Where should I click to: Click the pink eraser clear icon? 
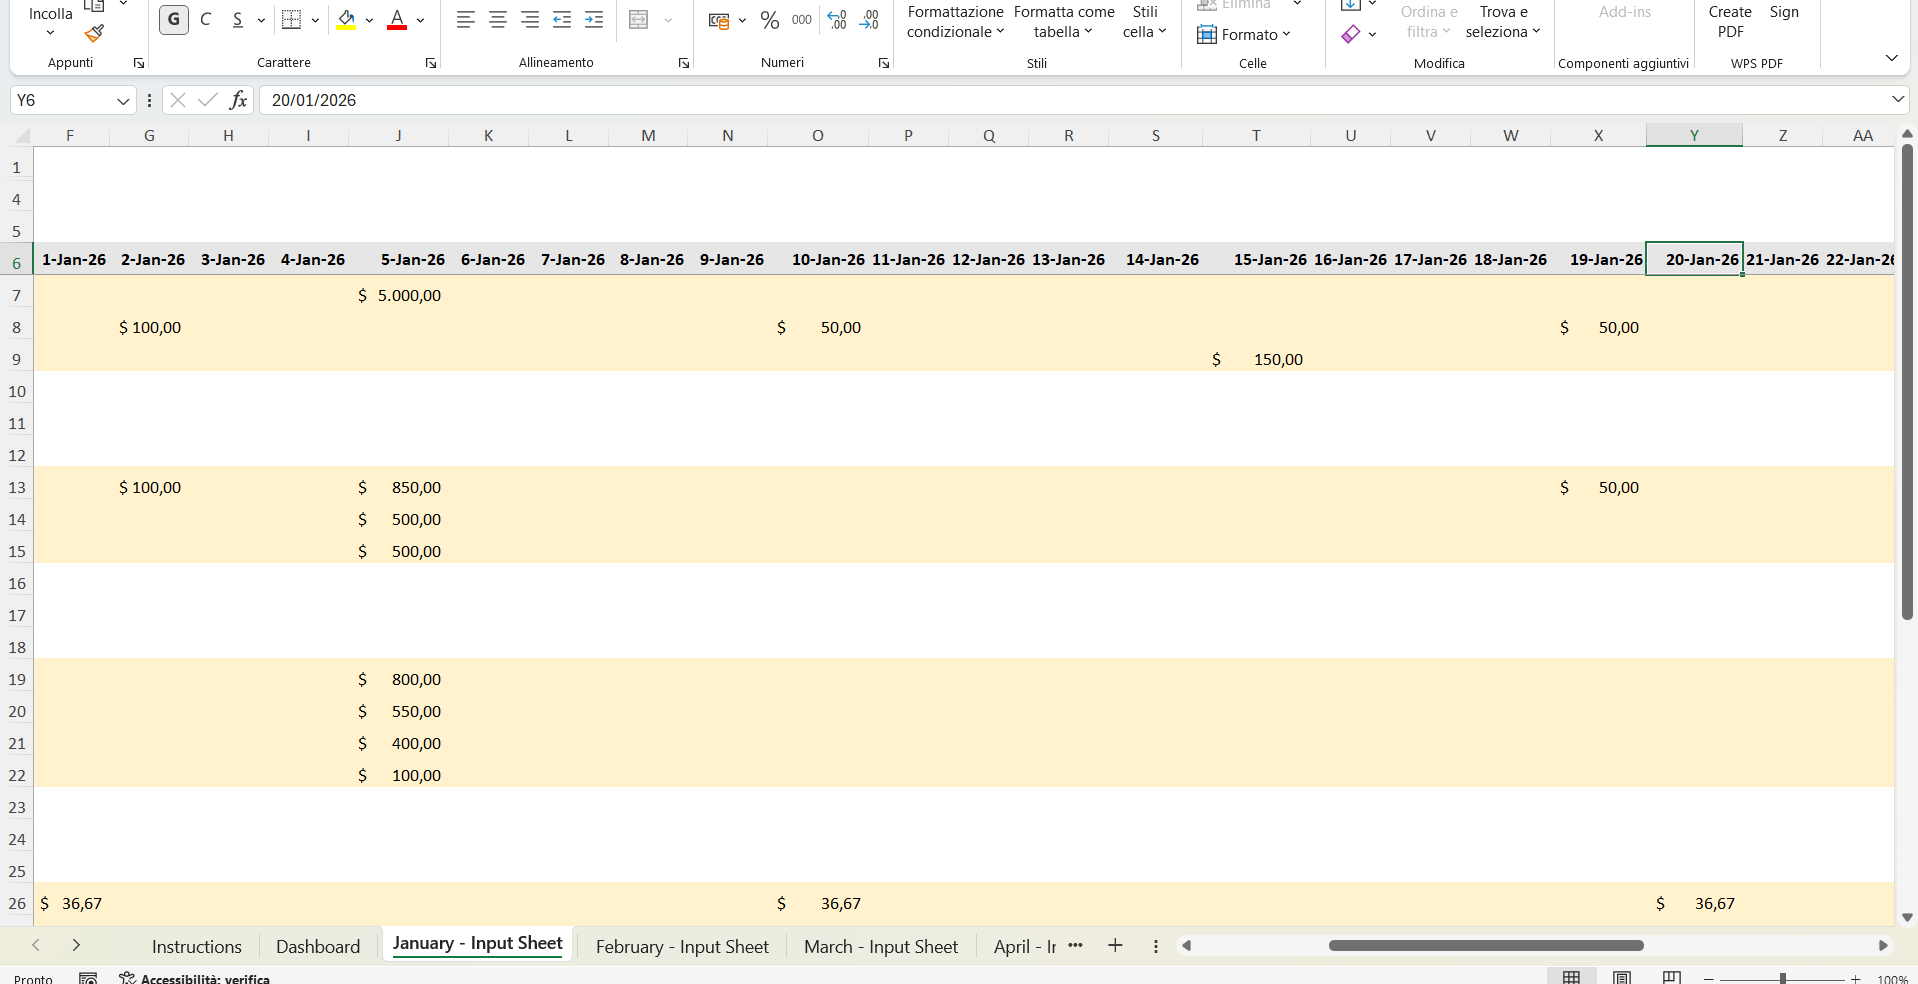tap(1351, 35)
